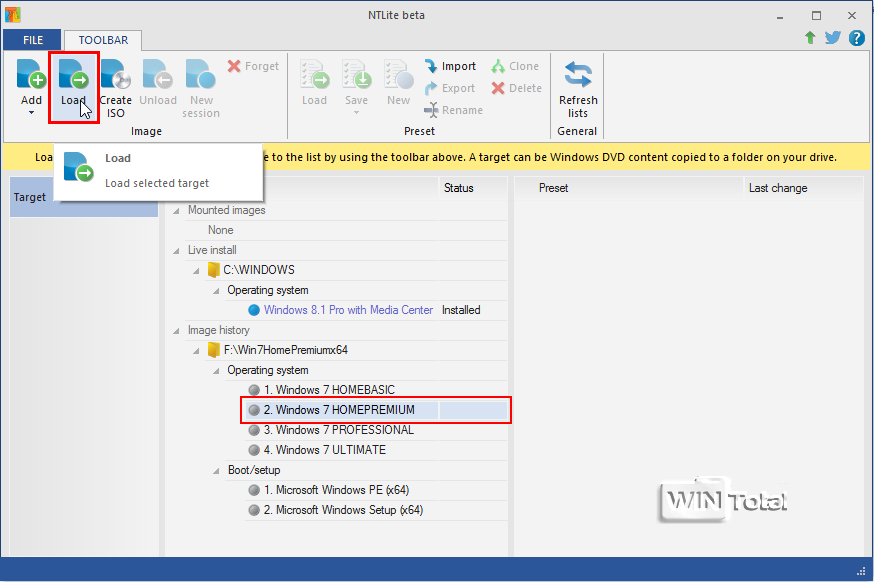The width and height of the screenshot is (874, 582).
Task: Click Rename preset
Action: [454, 110]
